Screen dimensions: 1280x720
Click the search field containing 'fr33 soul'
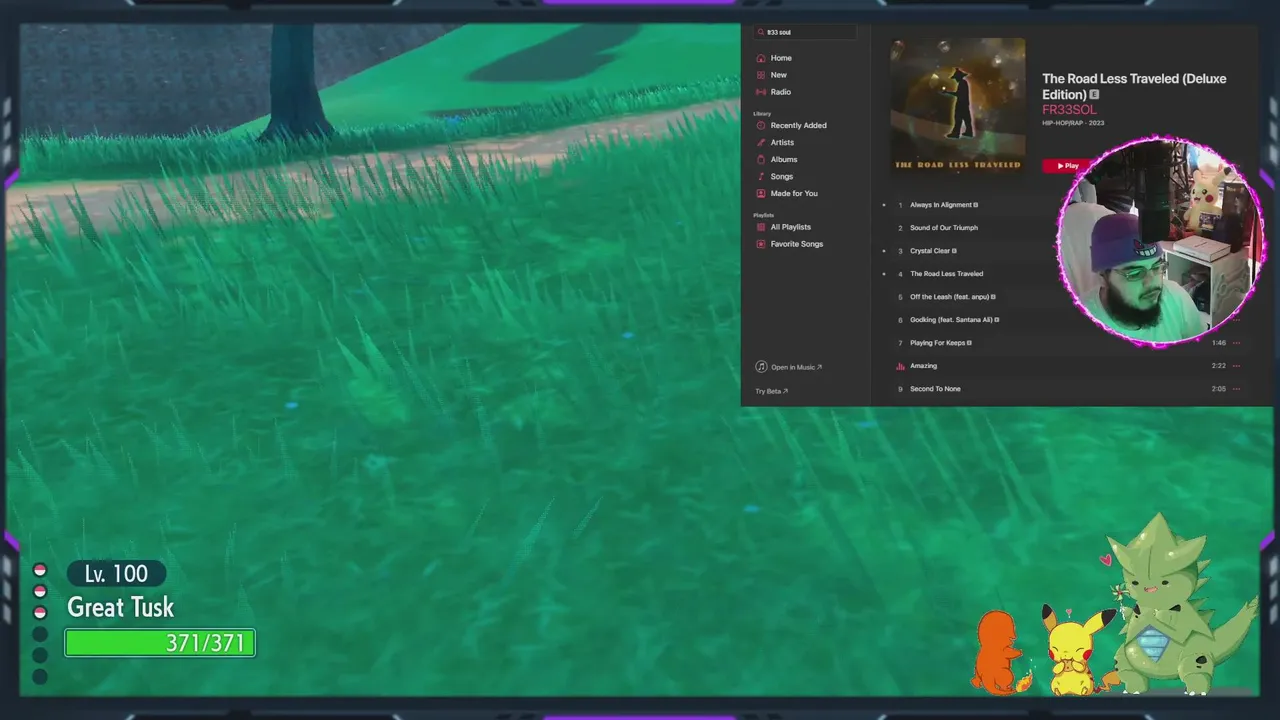click(x=805, y=32)
